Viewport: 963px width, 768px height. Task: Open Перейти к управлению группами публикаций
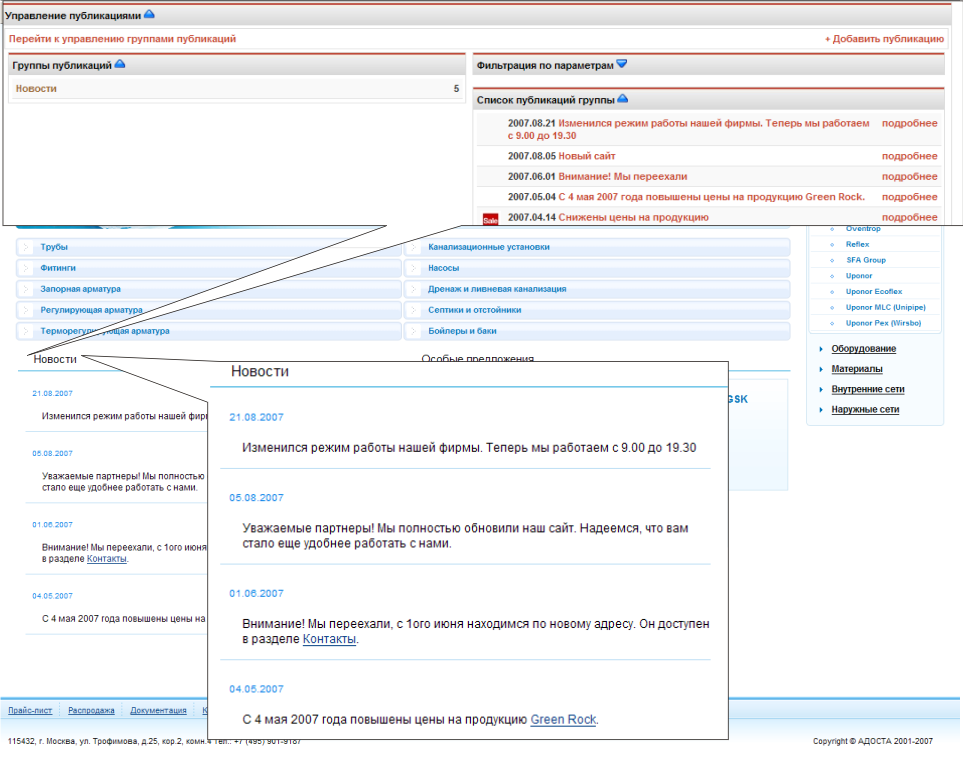pyautogui.click(x=122, y=39)
